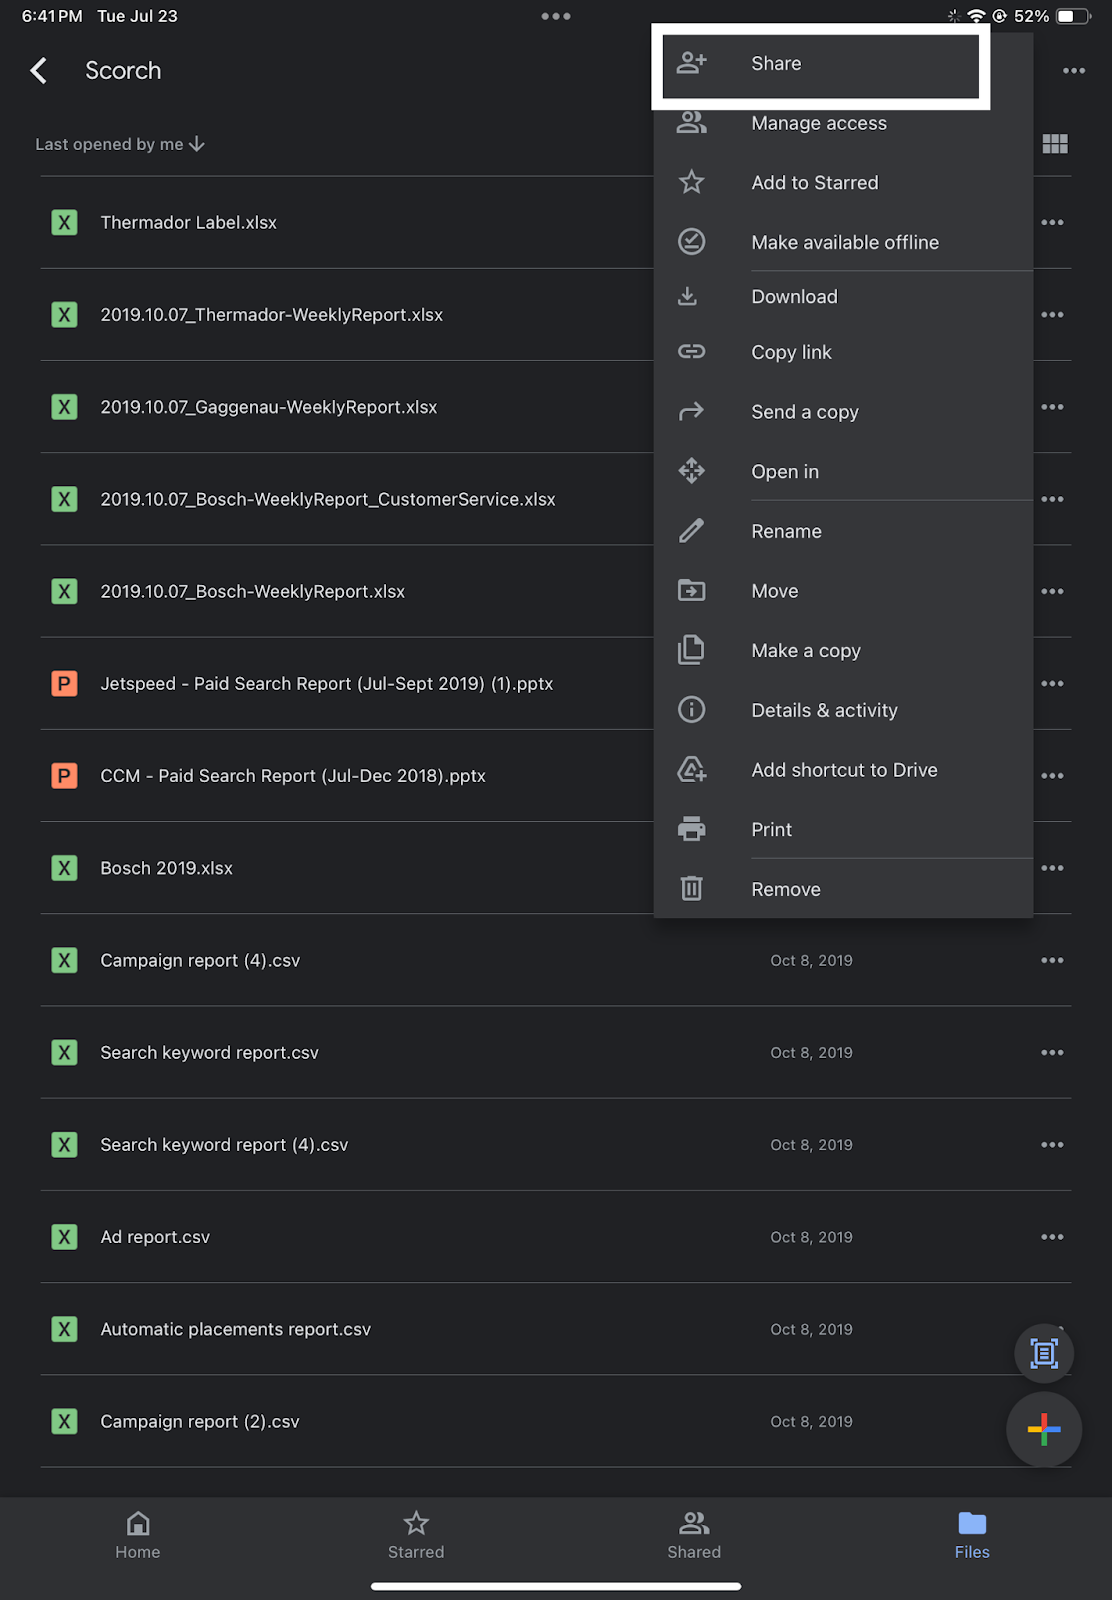Switch to the Starred tab
This screenshot has width=1112, height=1600.
point(416,1536)
